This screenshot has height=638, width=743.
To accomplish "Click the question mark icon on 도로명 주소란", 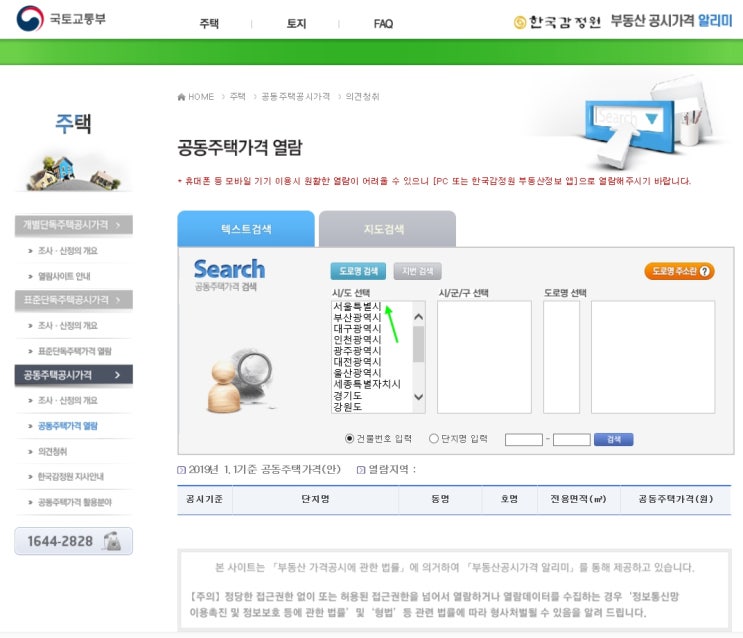I will pos(704,271).
